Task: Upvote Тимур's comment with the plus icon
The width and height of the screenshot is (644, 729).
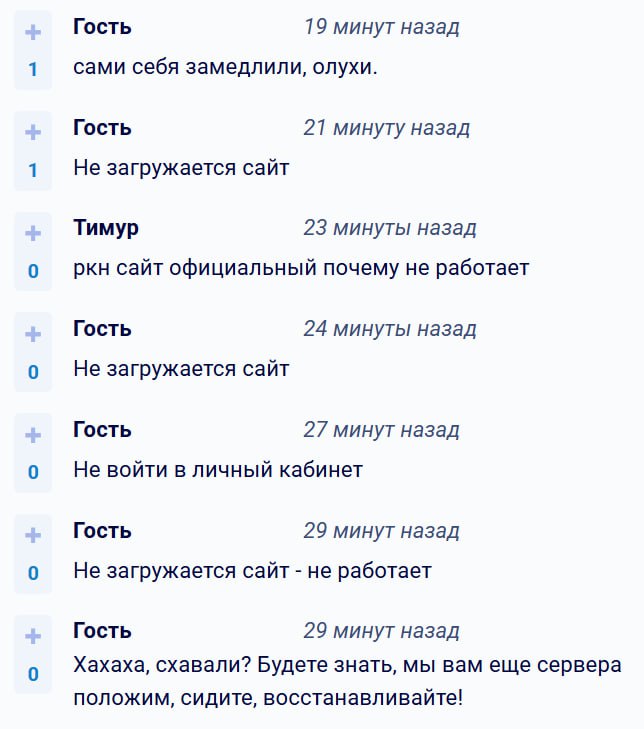Action: 33,233
